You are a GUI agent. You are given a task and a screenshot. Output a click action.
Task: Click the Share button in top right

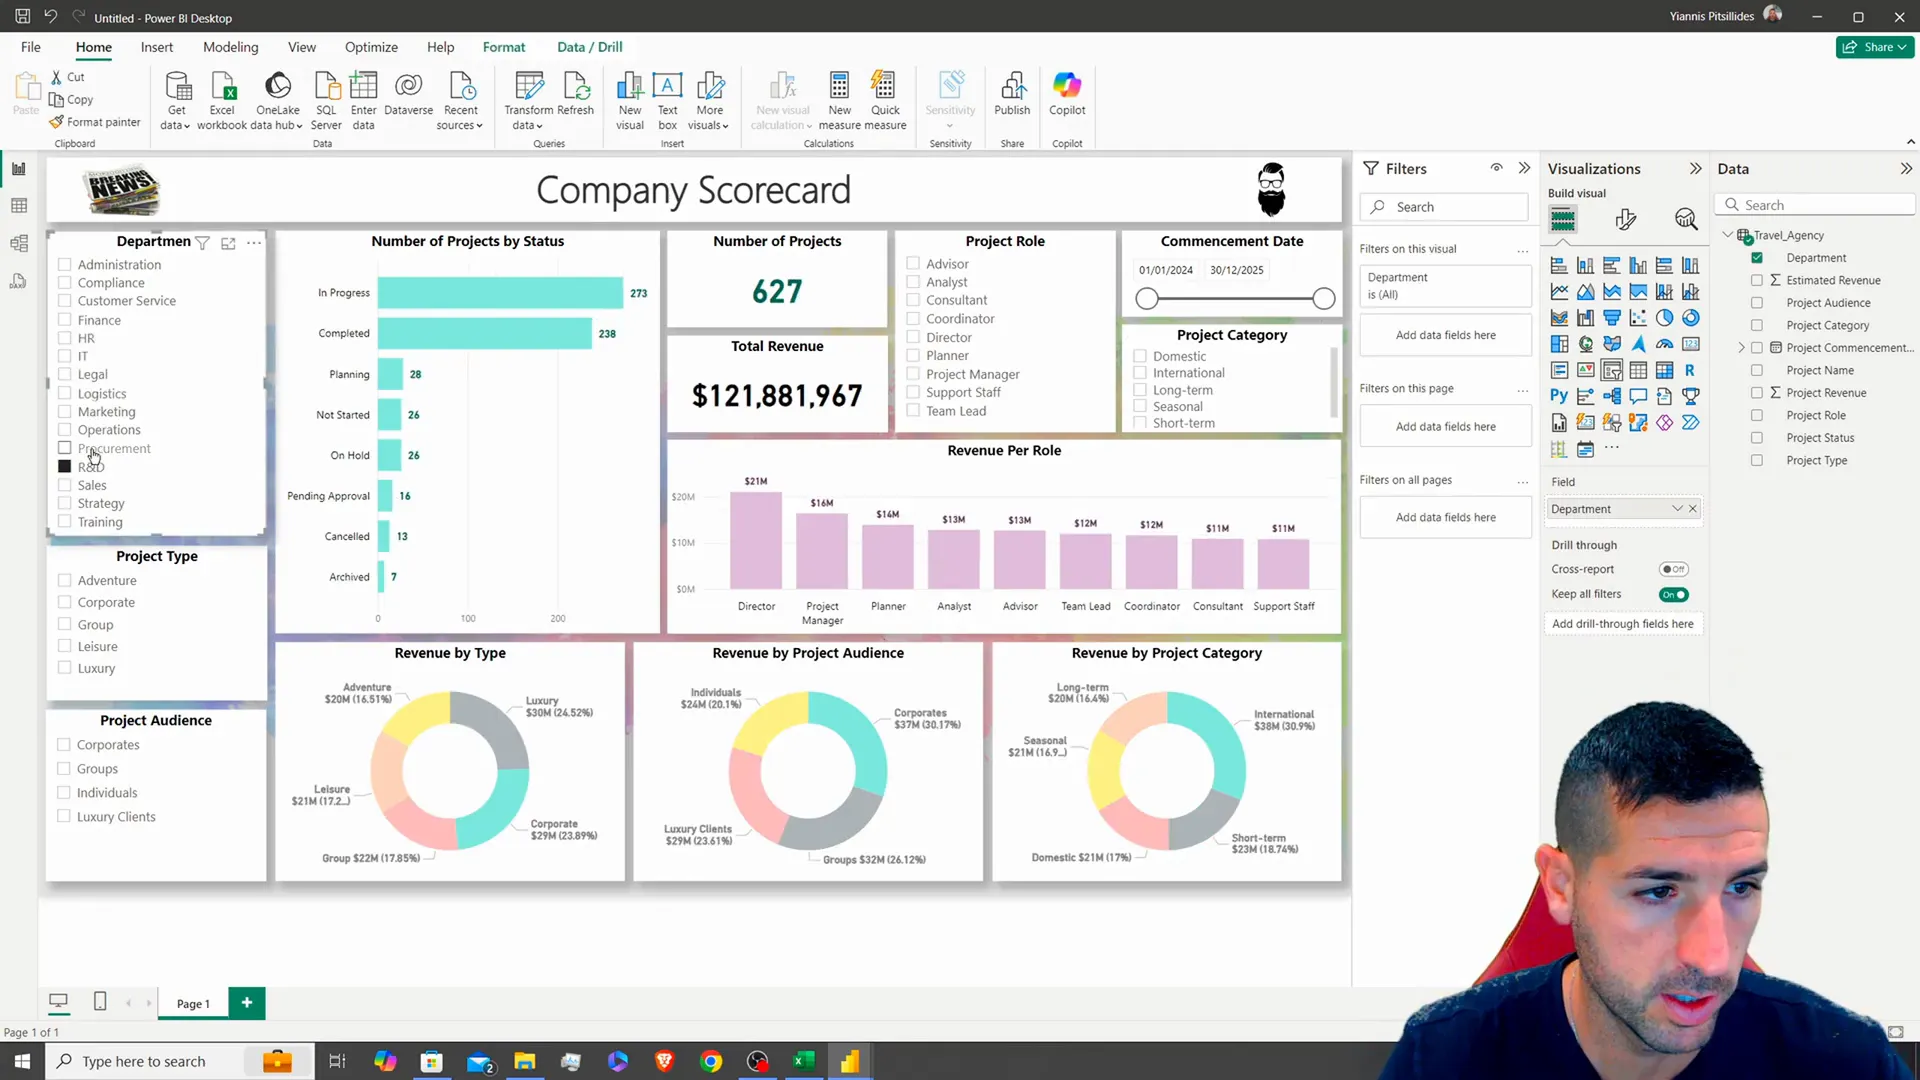click(x=1875, y=46)
